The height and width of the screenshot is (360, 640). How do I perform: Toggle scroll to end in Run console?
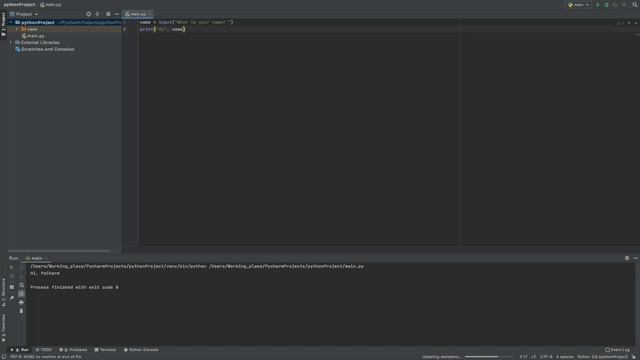[x=21, y=294]
